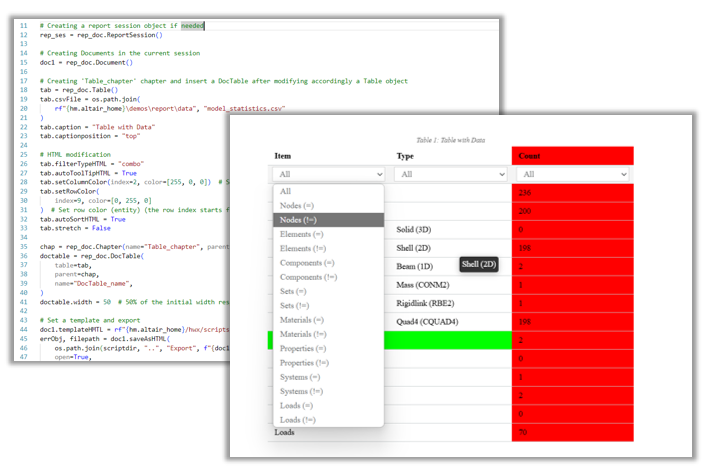Click 'rep_doc.ReportSession()' on code line 12

pyautogui.click(x=120, y=35)
